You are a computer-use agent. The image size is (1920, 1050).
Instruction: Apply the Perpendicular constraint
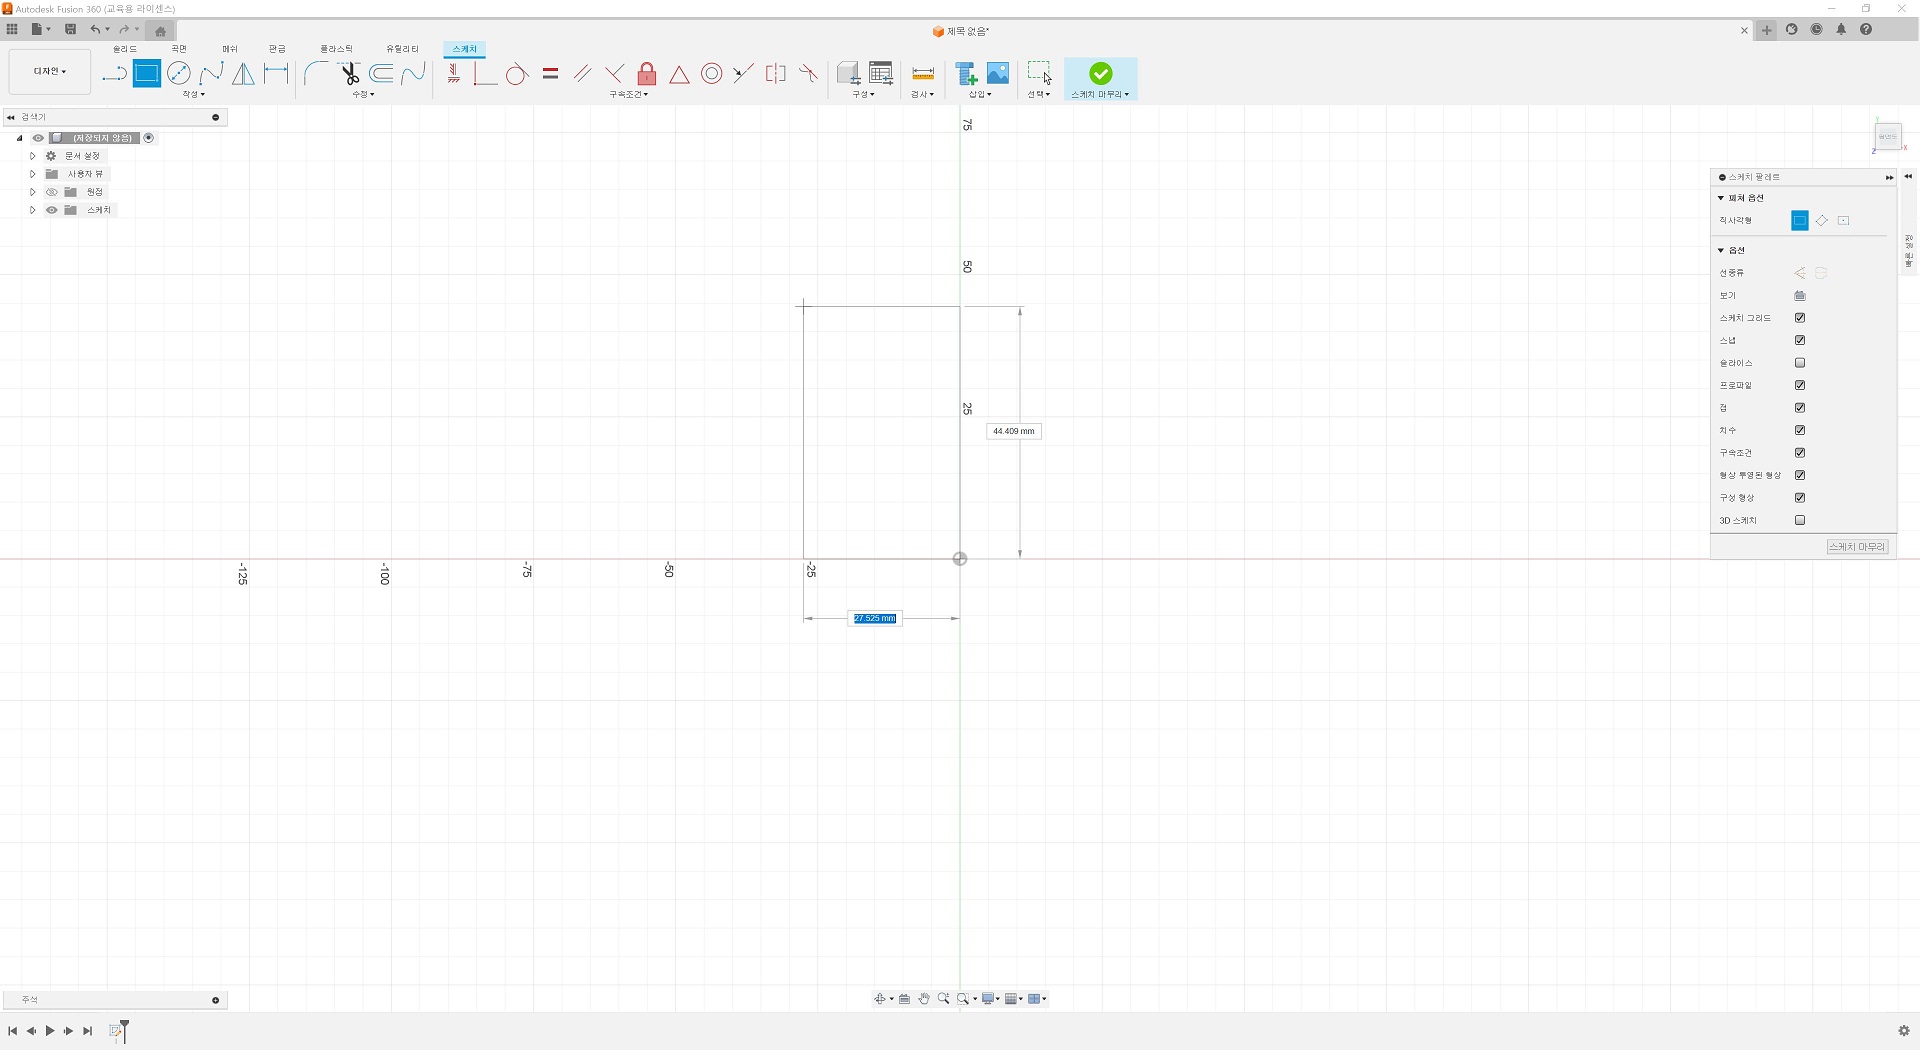pyautogui.click(x=614, y=74)
